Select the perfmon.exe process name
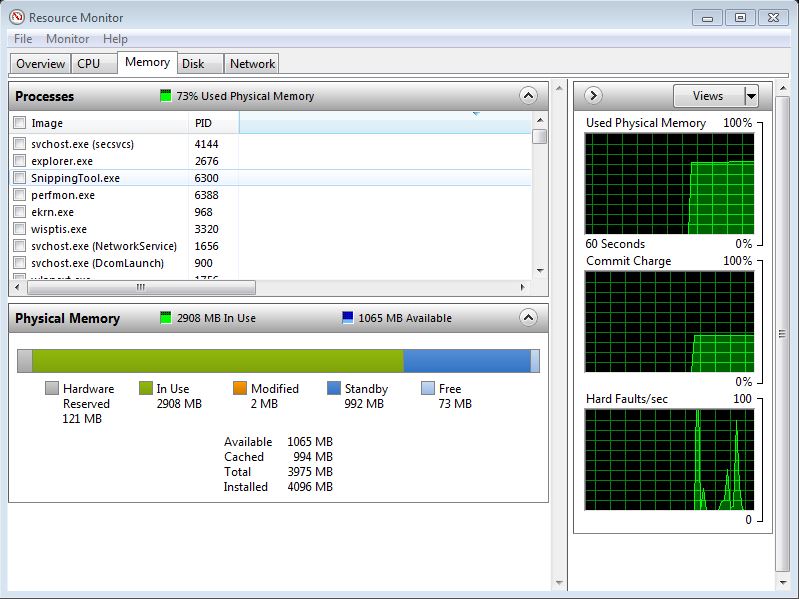This screenshot has height=599, width=799. coord(63,195)
